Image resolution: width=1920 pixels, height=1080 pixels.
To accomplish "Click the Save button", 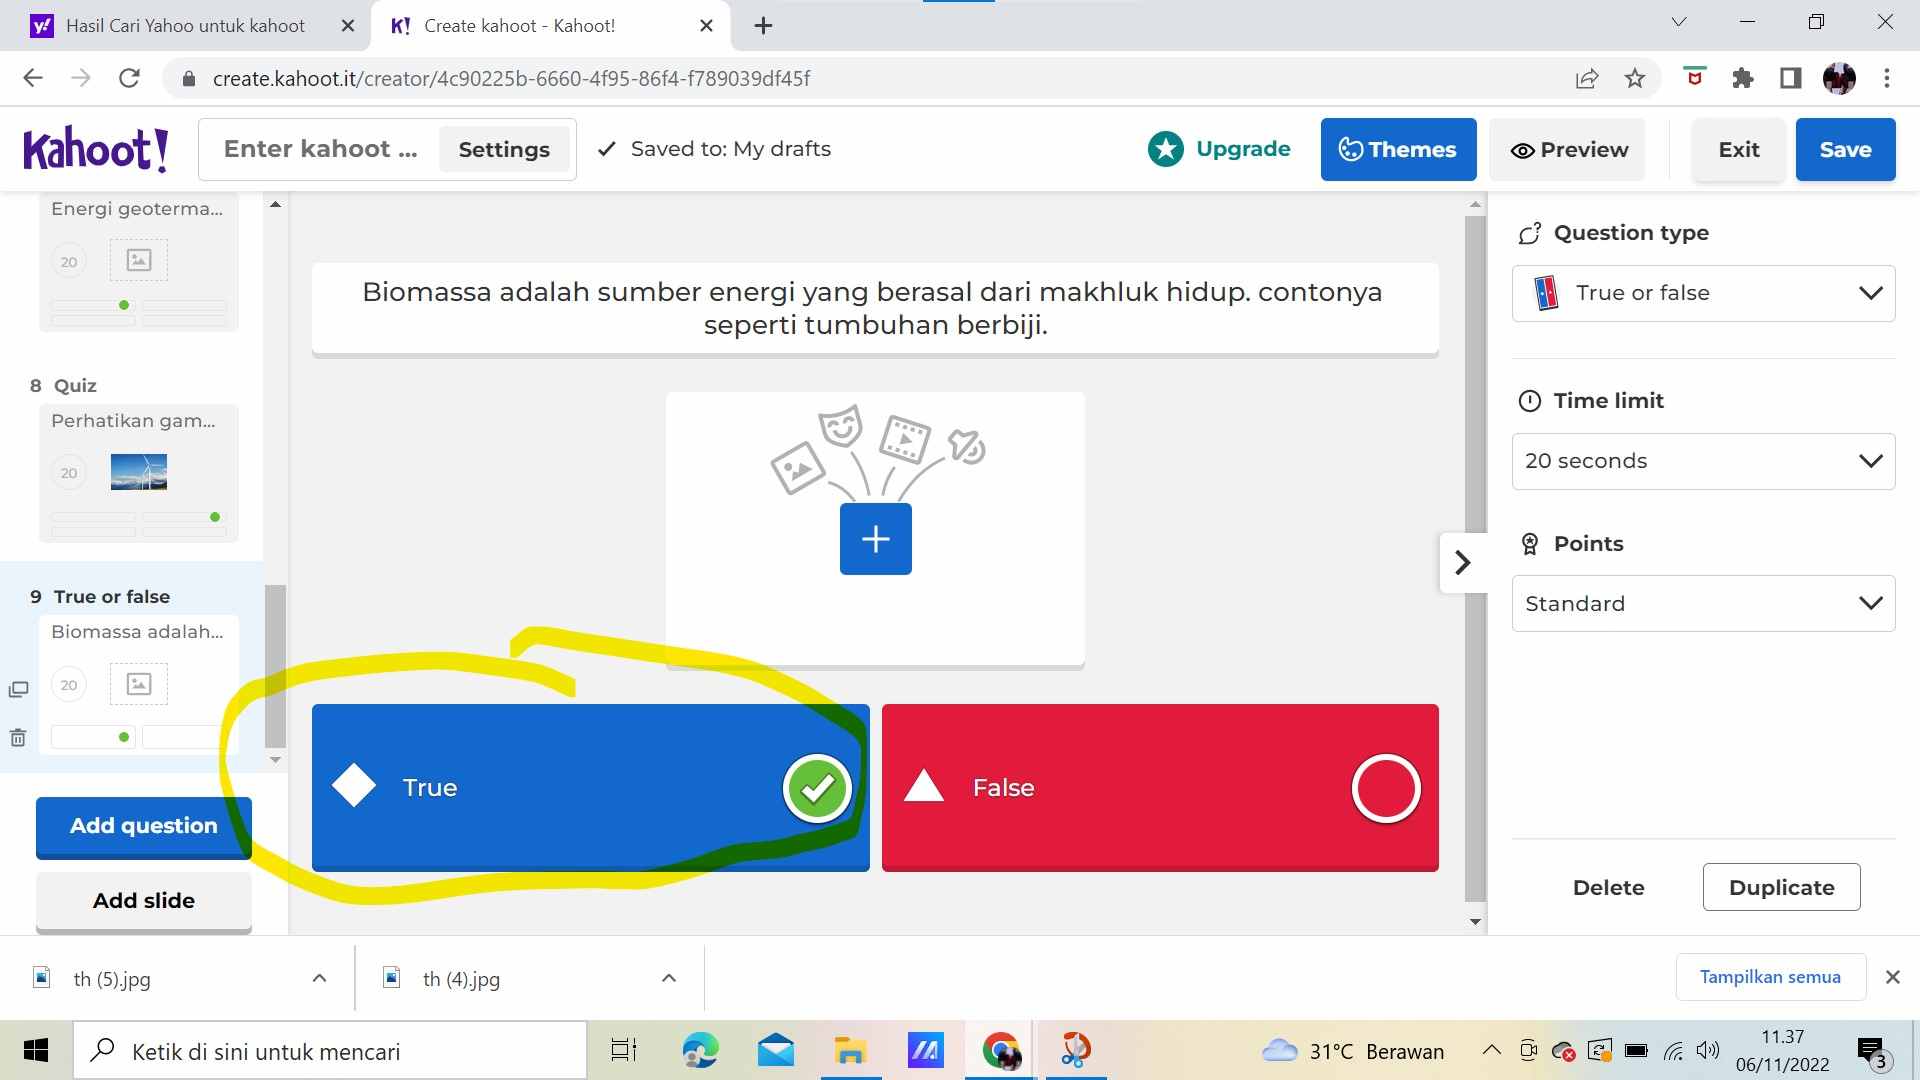I will click(x=1845, y=149).
